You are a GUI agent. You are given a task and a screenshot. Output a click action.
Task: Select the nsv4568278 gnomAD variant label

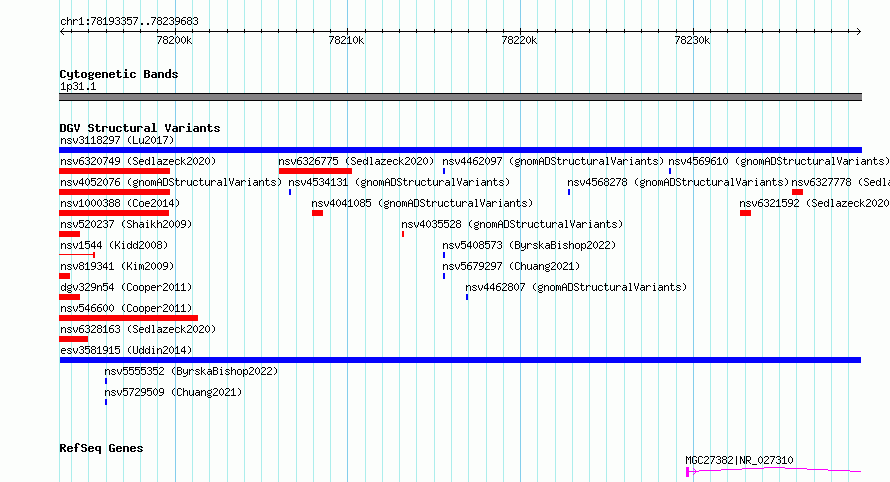(678, 182)
